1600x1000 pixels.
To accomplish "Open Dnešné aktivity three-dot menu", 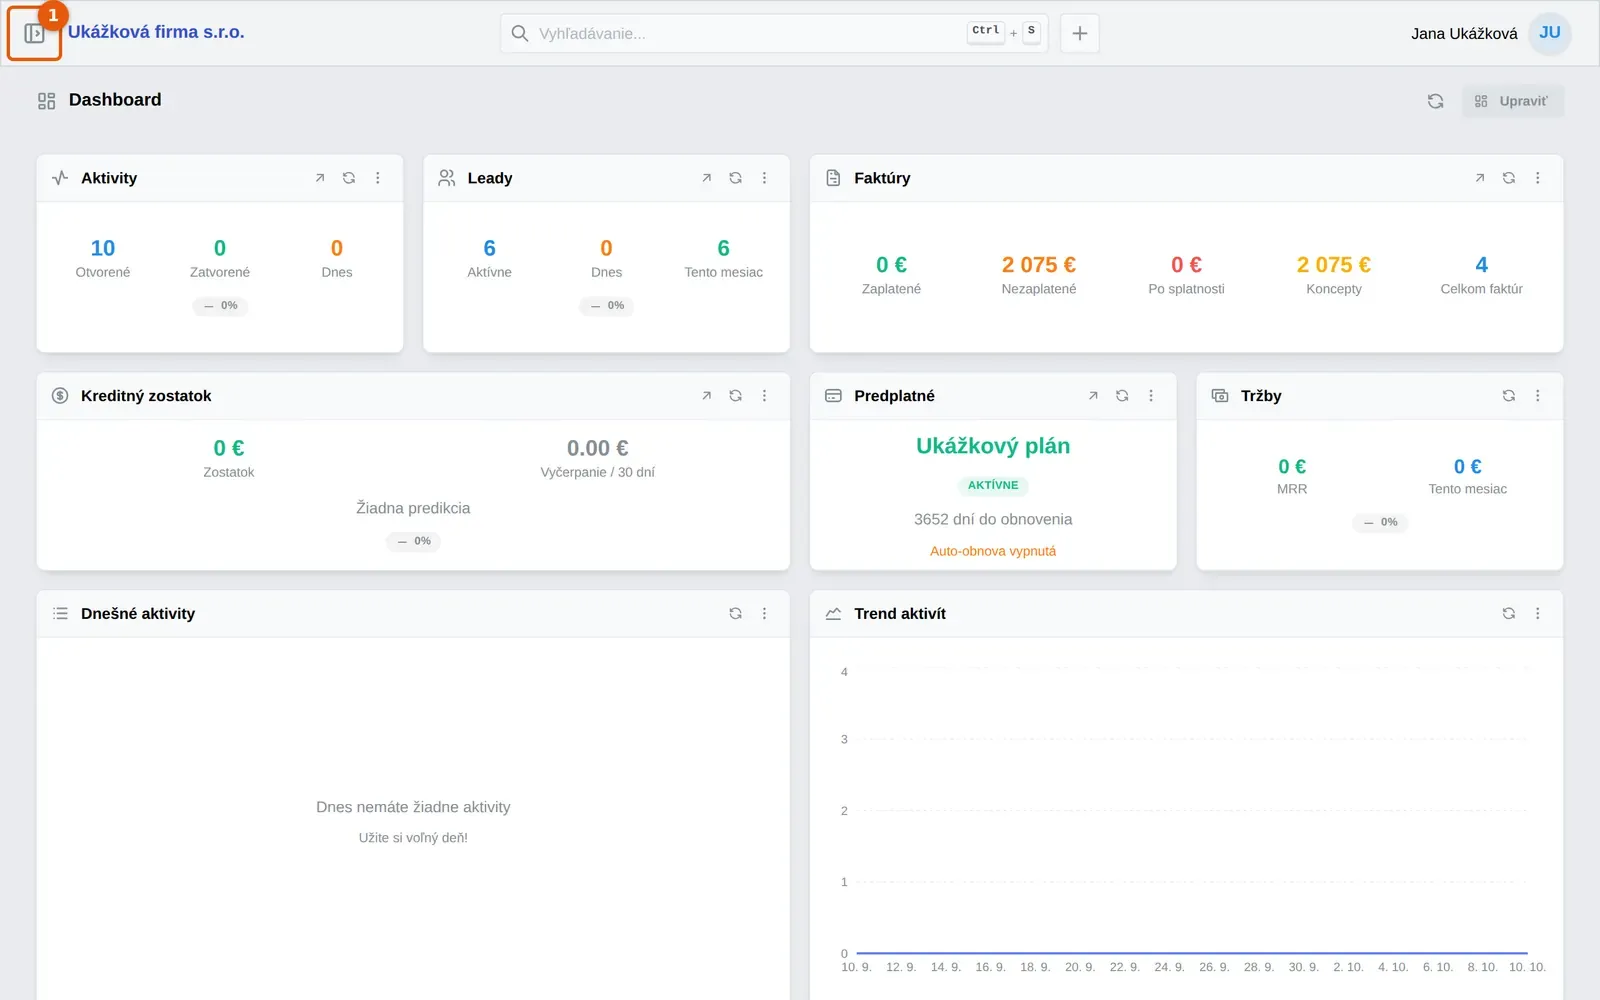I will pos(765,614).
